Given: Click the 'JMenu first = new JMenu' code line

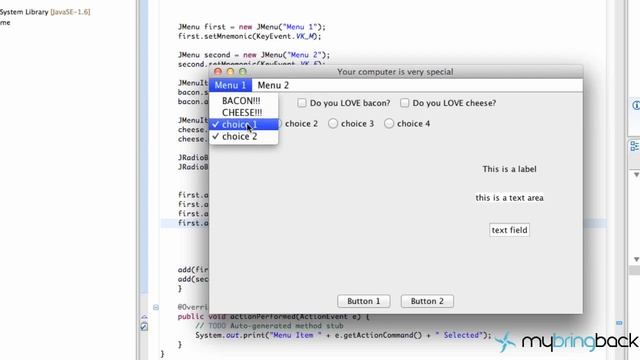Looking at the screenshot, I should click(252, 27).
